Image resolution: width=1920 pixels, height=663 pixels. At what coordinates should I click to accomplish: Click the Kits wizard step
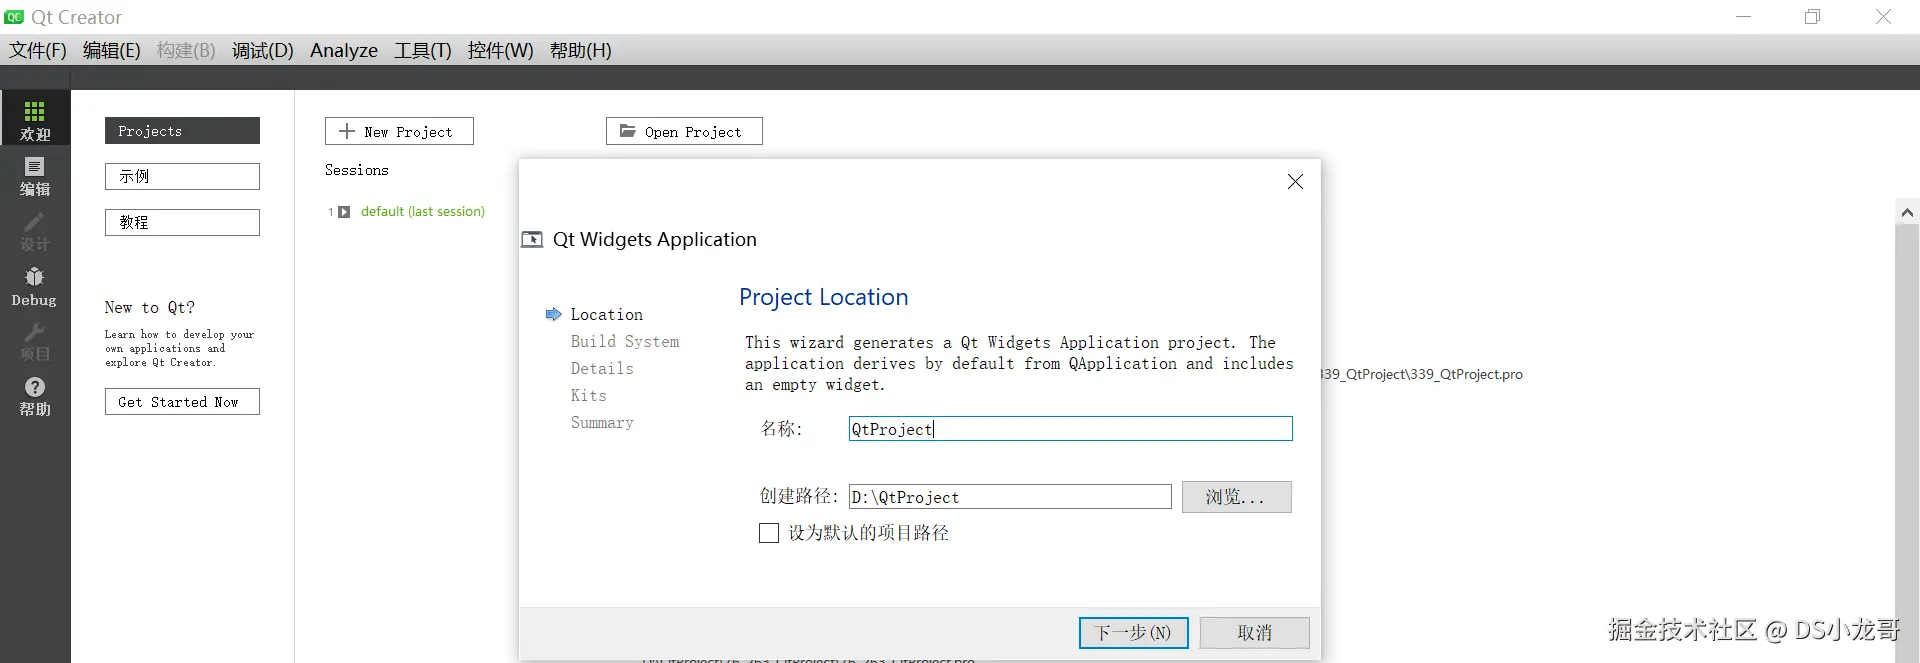coord(588,396)
